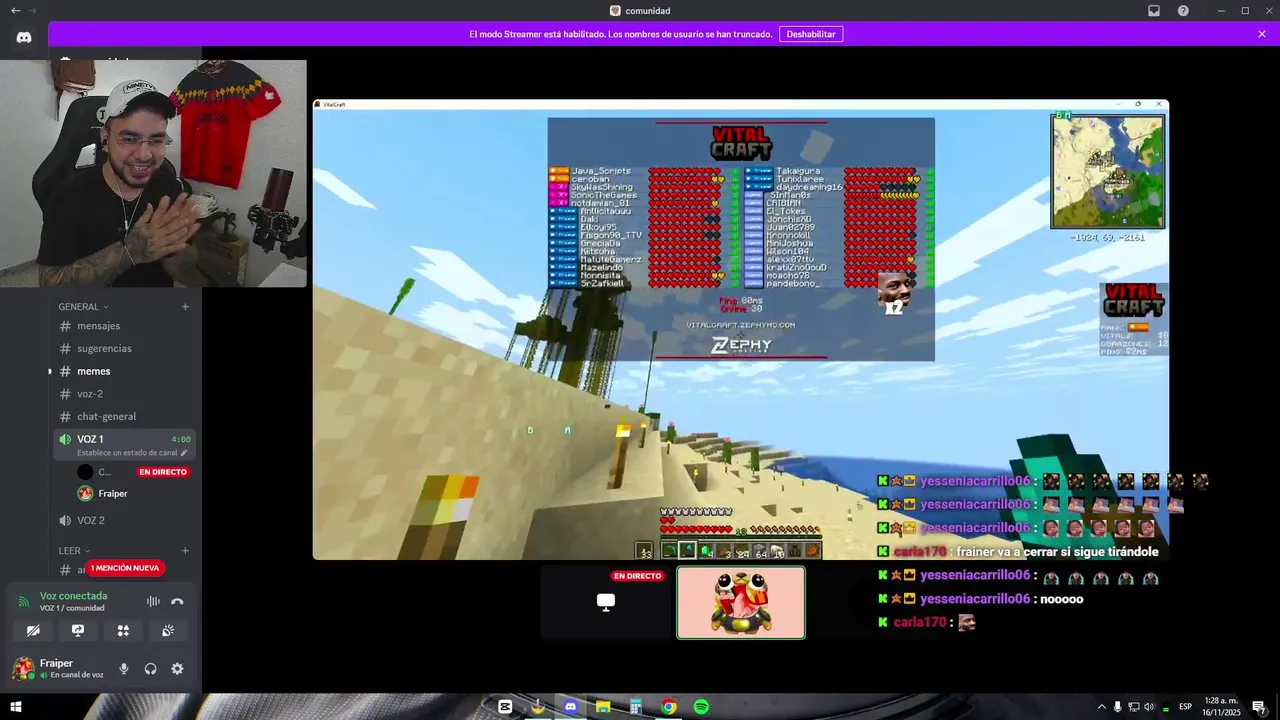1280x720 pixels.
Task: Open the tray volume control
Action: (1149, 707)
